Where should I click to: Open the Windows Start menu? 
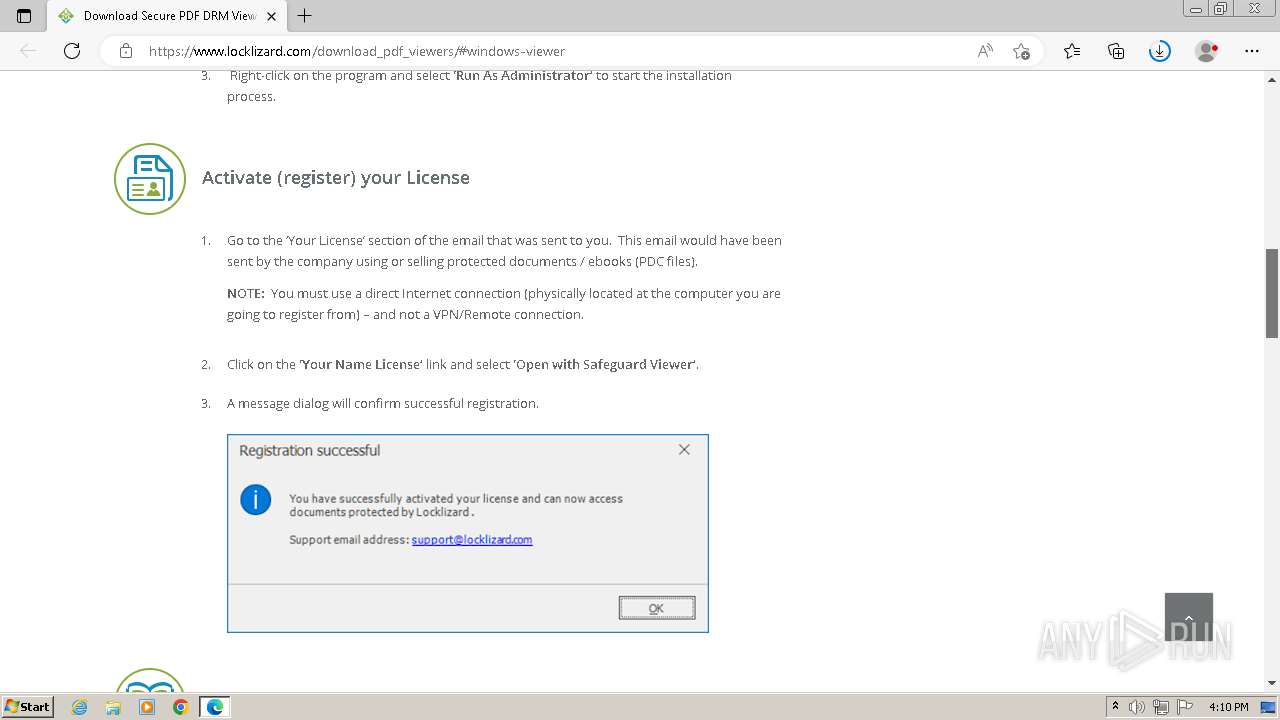(28, 707)
